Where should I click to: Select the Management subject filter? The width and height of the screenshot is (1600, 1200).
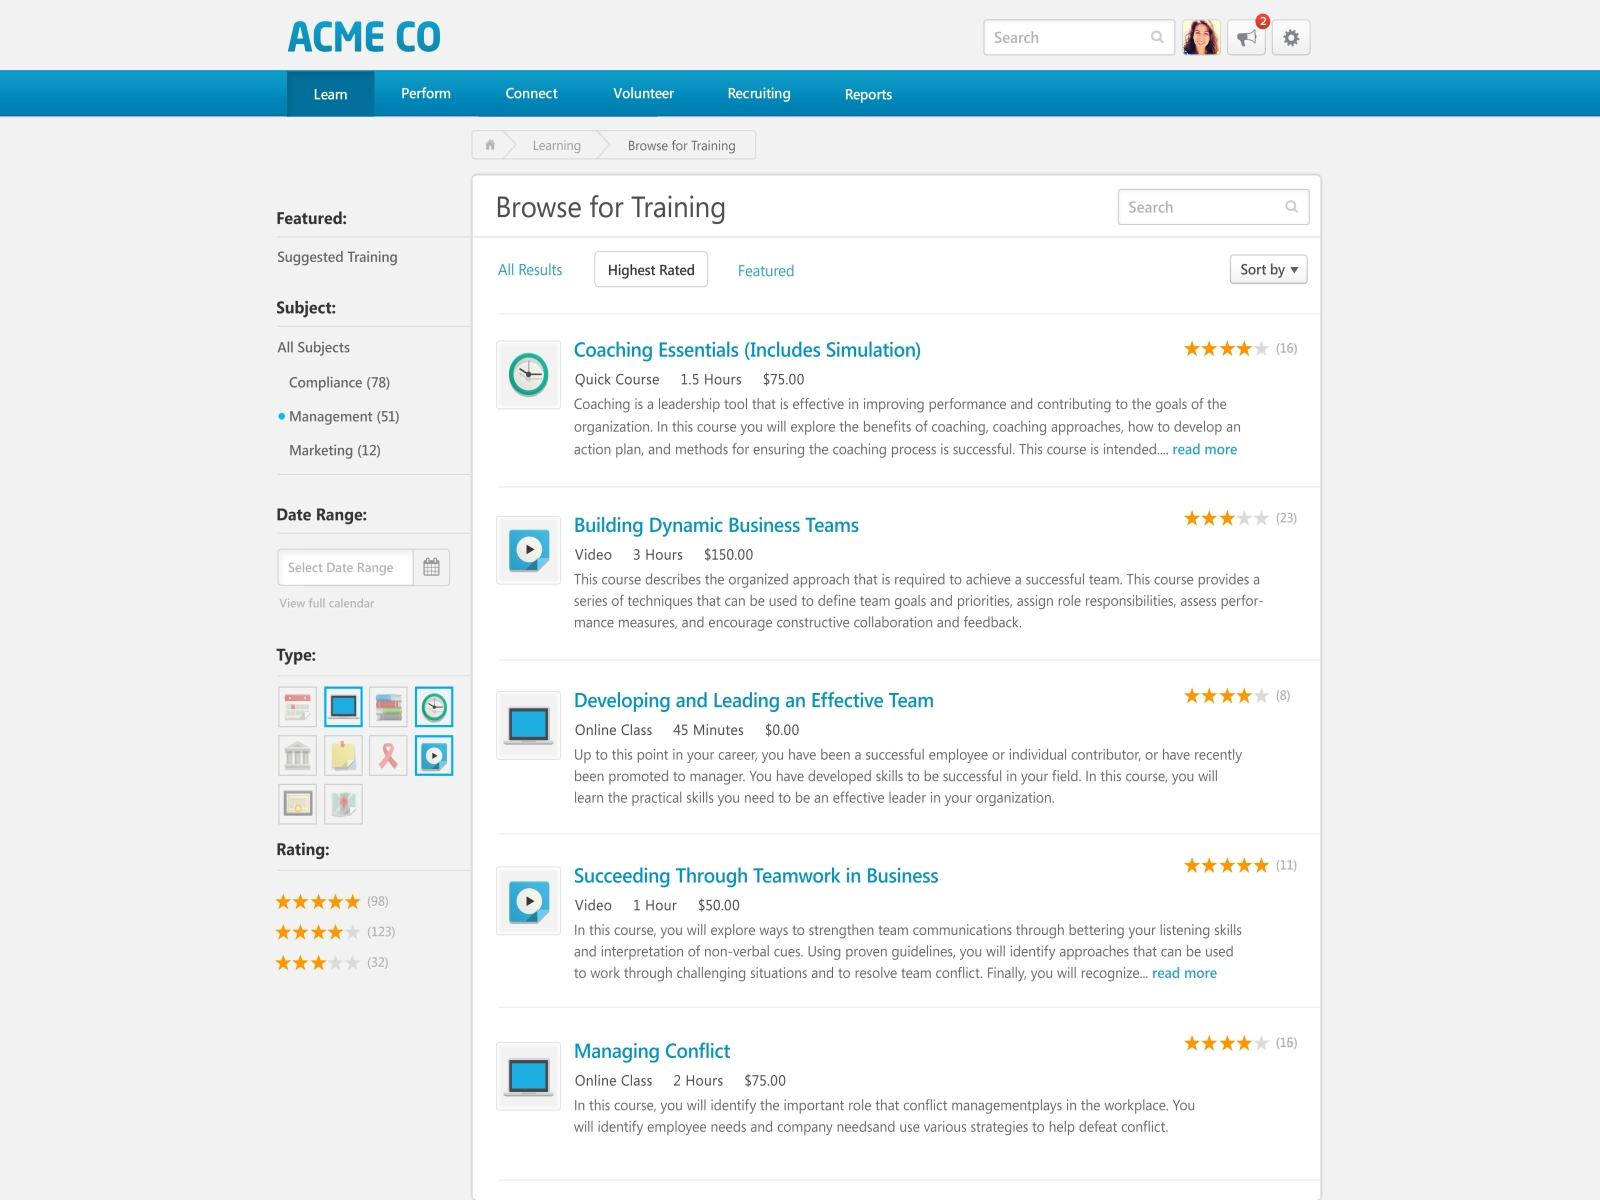pyautogui.click(x=343, y=416)
